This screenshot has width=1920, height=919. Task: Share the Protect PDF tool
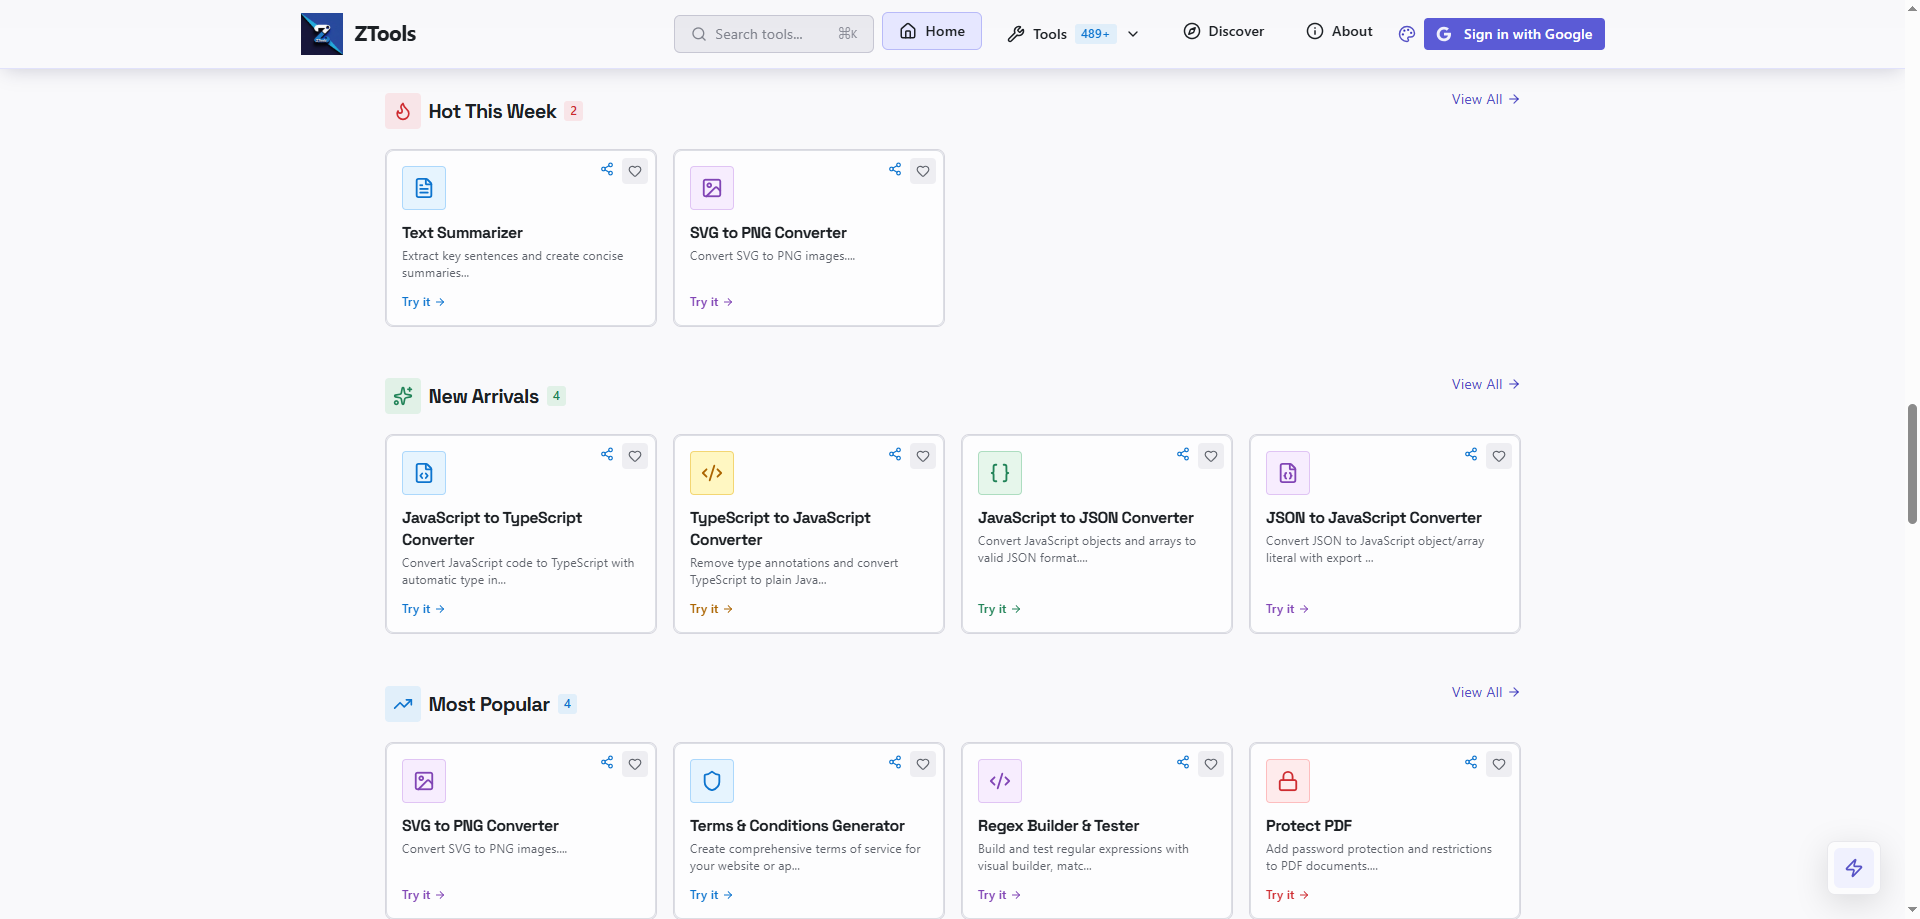[x=1471, y=762]
